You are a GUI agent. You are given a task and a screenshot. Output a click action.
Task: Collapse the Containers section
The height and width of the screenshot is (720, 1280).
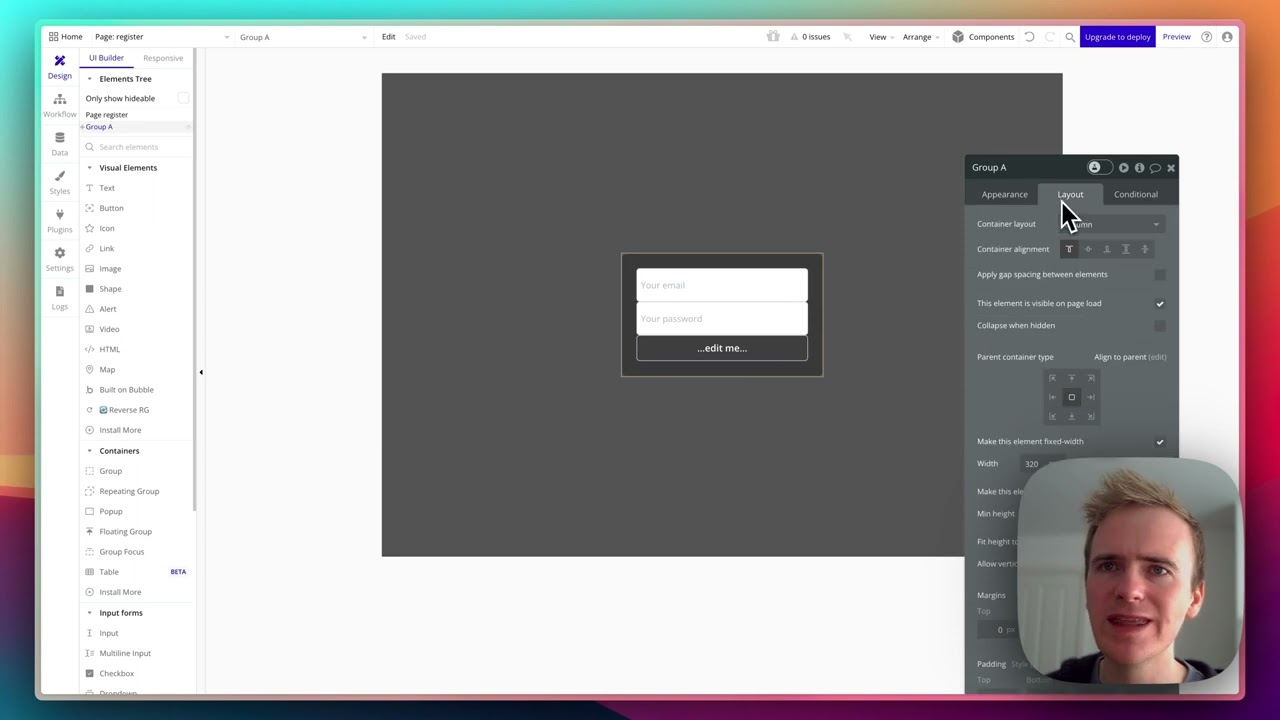pyautogui.click(x=89, y=451)
